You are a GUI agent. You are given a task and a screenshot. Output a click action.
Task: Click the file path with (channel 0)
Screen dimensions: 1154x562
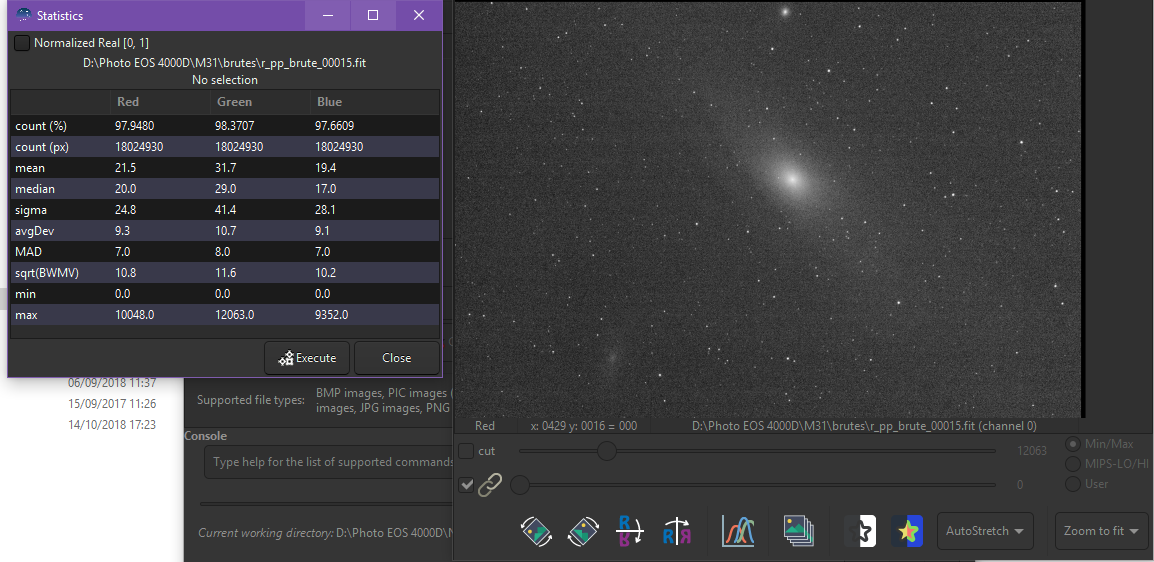(864, 426)
